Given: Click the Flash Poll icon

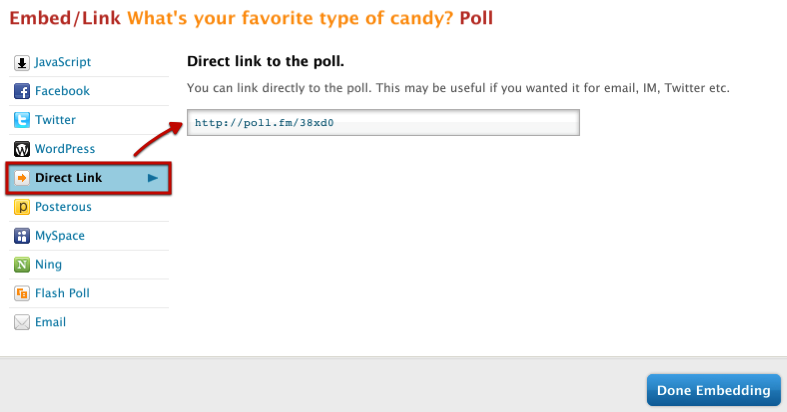Looking at the screenshot, I should 21,294.
